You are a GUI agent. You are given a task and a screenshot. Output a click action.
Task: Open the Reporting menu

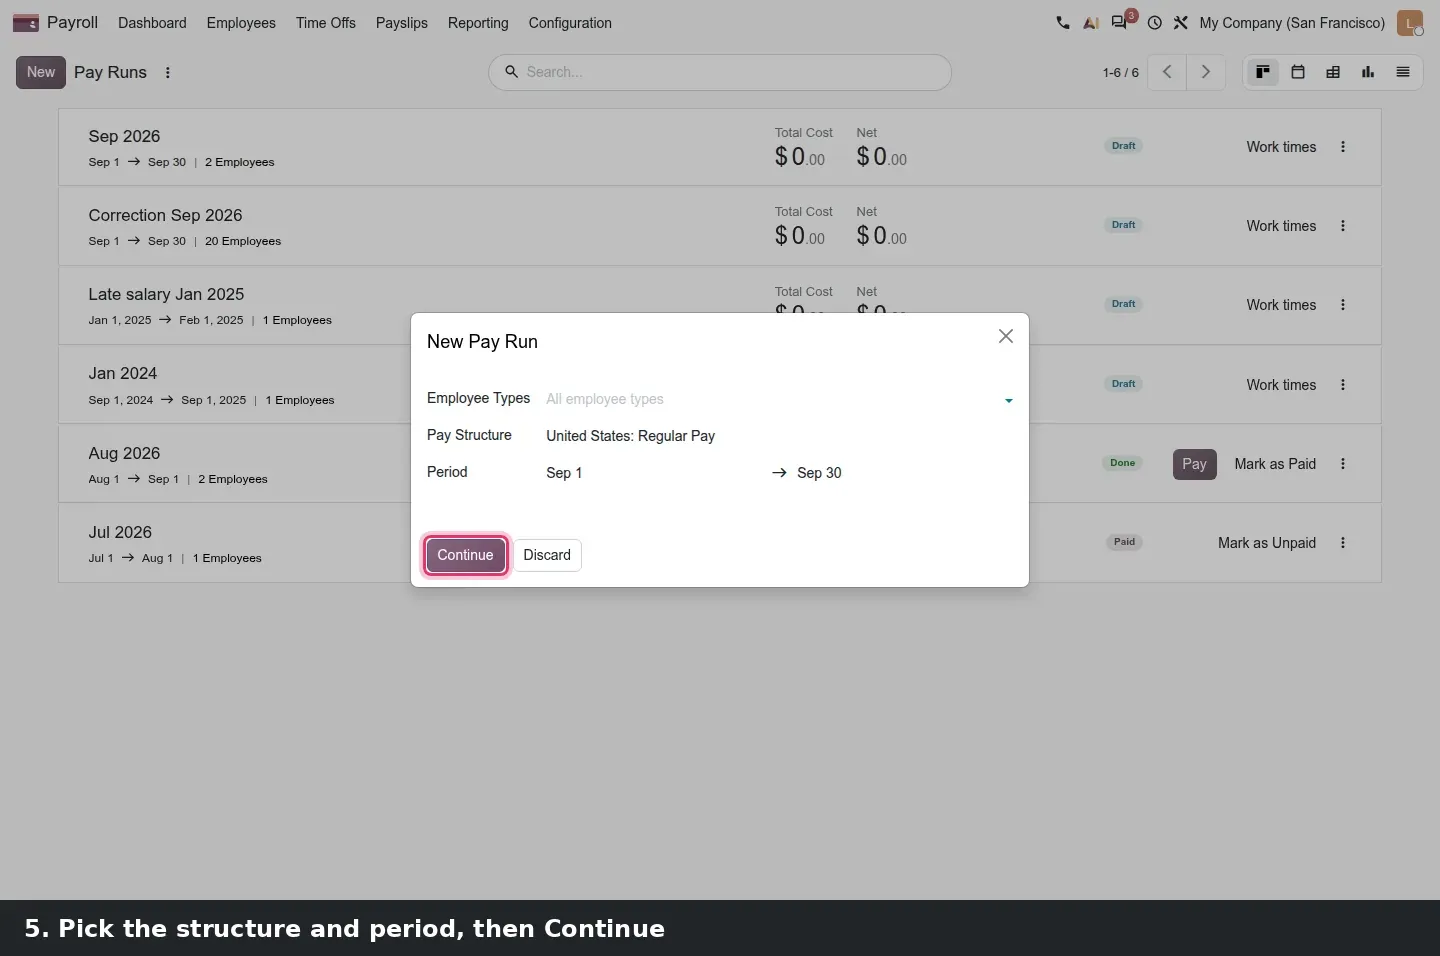(x=478, y=23)
